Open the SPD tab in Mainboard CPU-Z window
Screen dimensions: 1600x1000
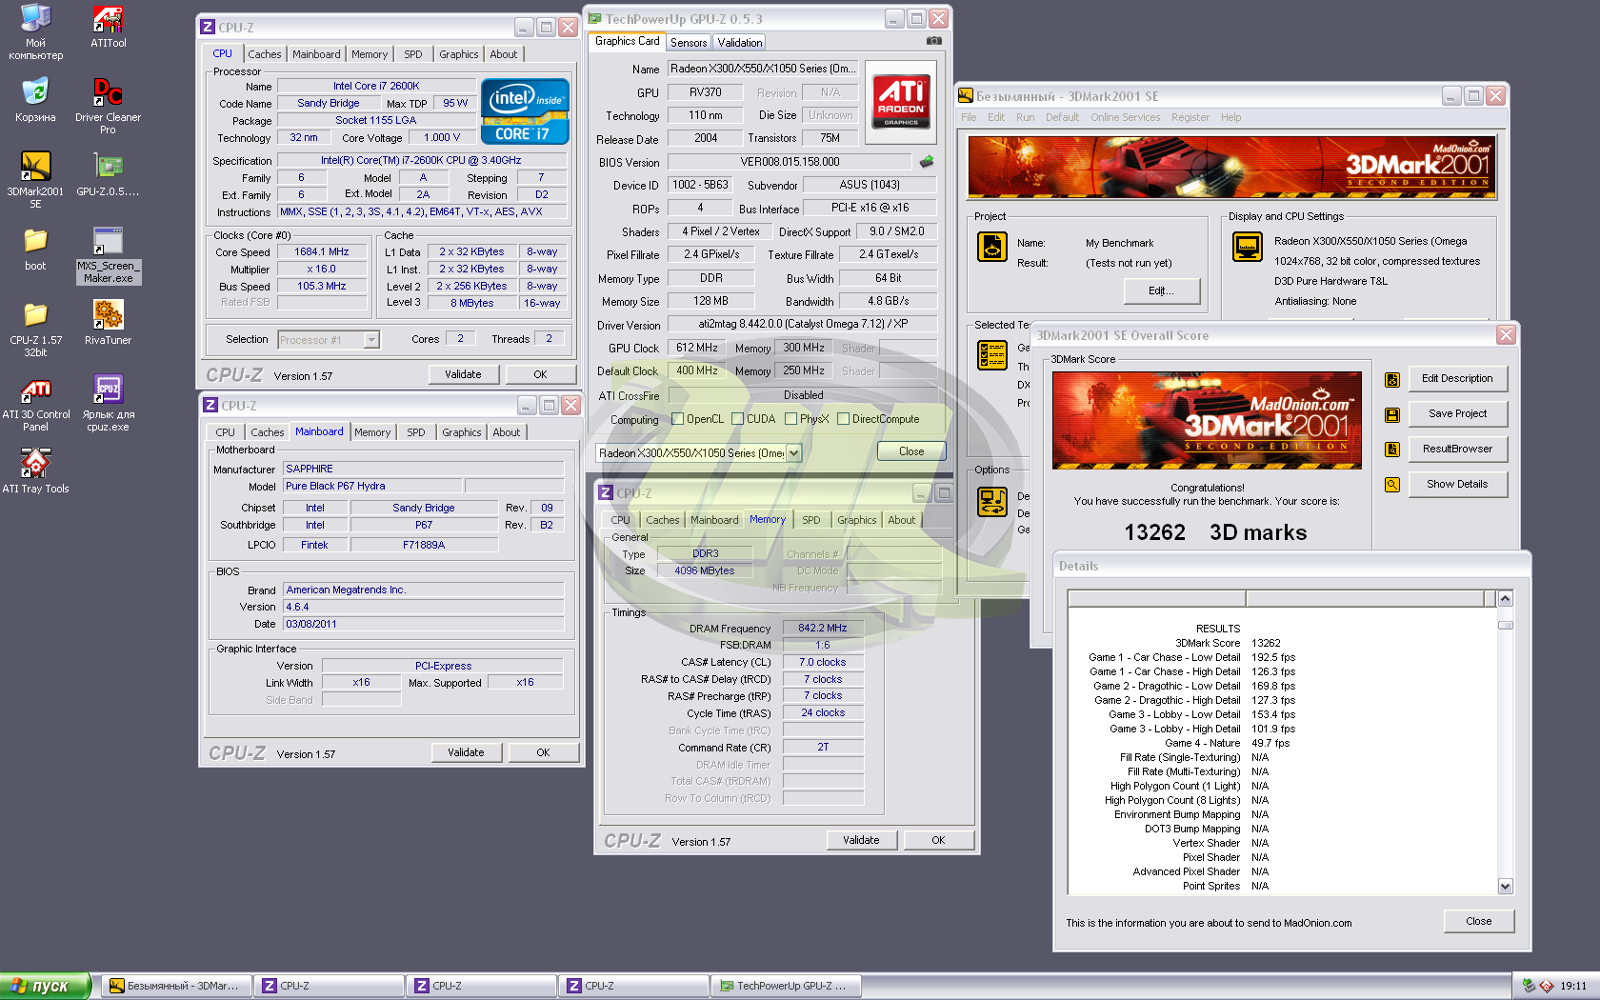click(x=416, y=433)
